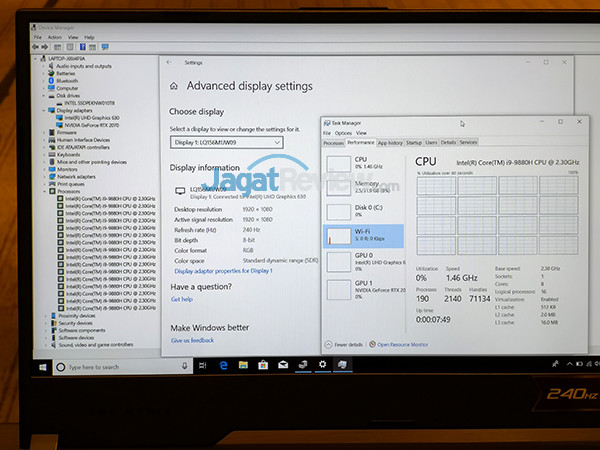This screenshot has width=600, height=450.
Task: Switch to the Startup tab
Action: [x=414, y=143]
